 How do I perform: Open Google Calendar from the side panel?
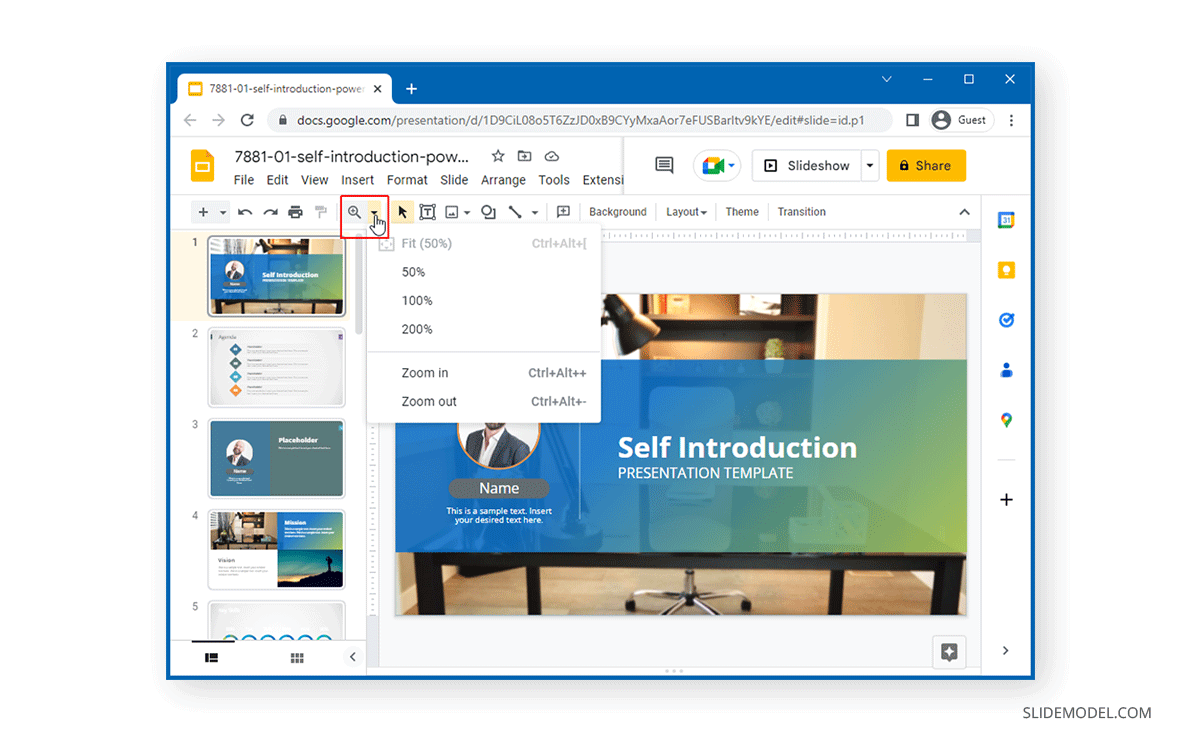pos(1006,219)
